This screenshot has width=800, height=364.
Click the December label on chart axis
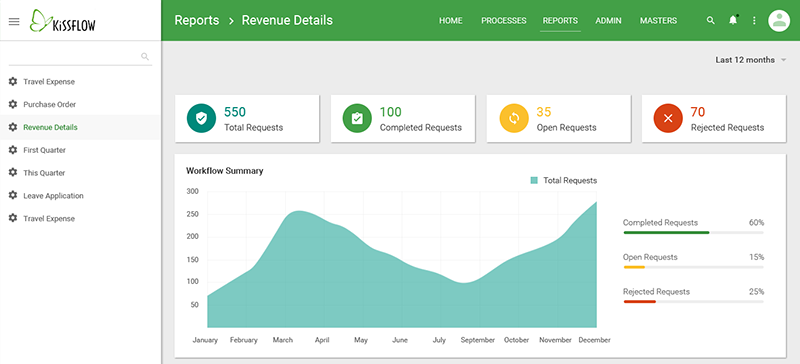[x=594, y=340]
